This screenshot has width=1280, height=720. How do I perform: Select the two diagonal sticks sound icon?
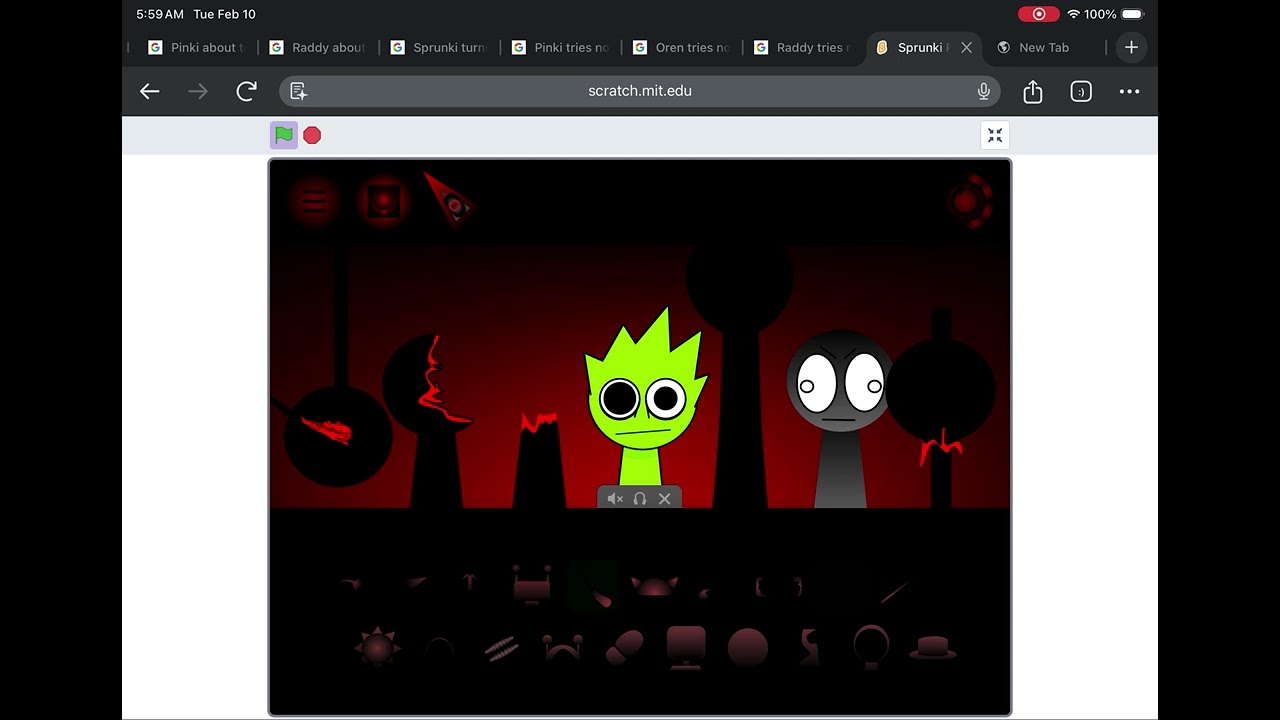pos(501,648)
